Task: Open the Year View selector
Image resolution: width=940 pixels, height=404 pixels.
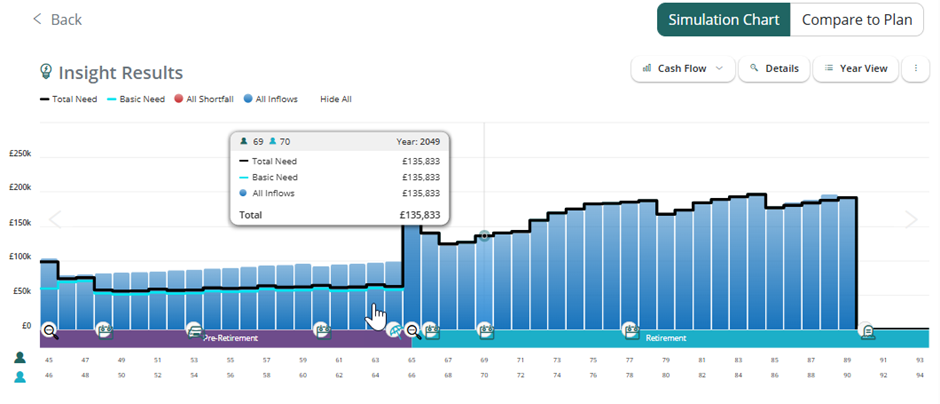Action: (855, 69)
